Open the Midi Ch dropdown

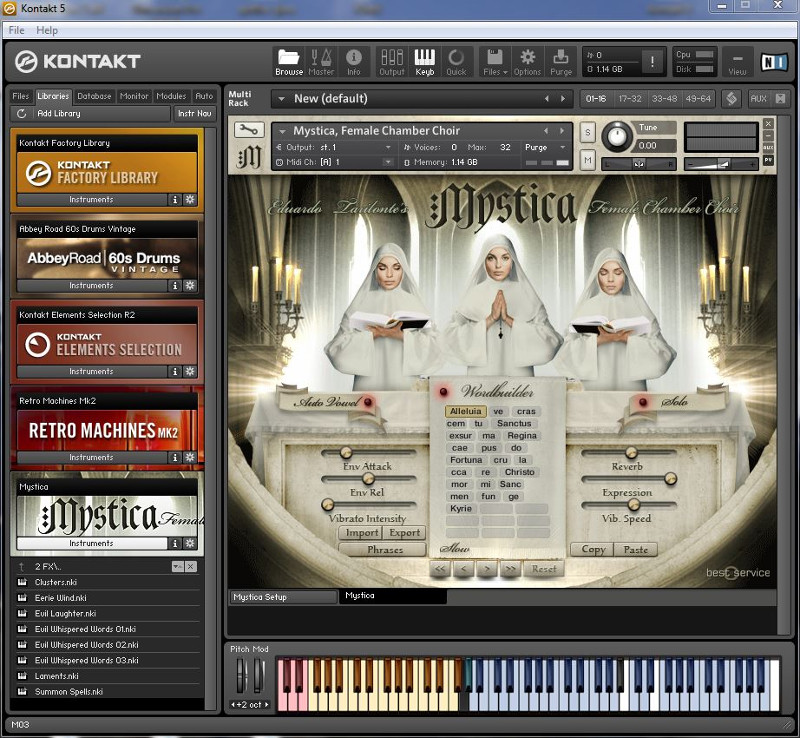(x=388, y=162)
